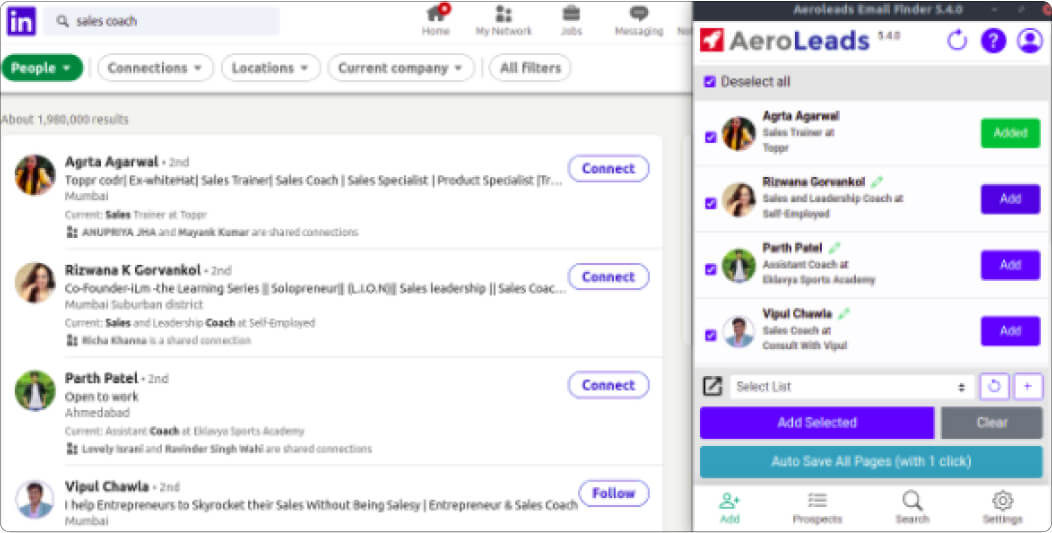Open the Current company filter dropdown
This screenshot has height=533, width=1052.
[401, 68]
